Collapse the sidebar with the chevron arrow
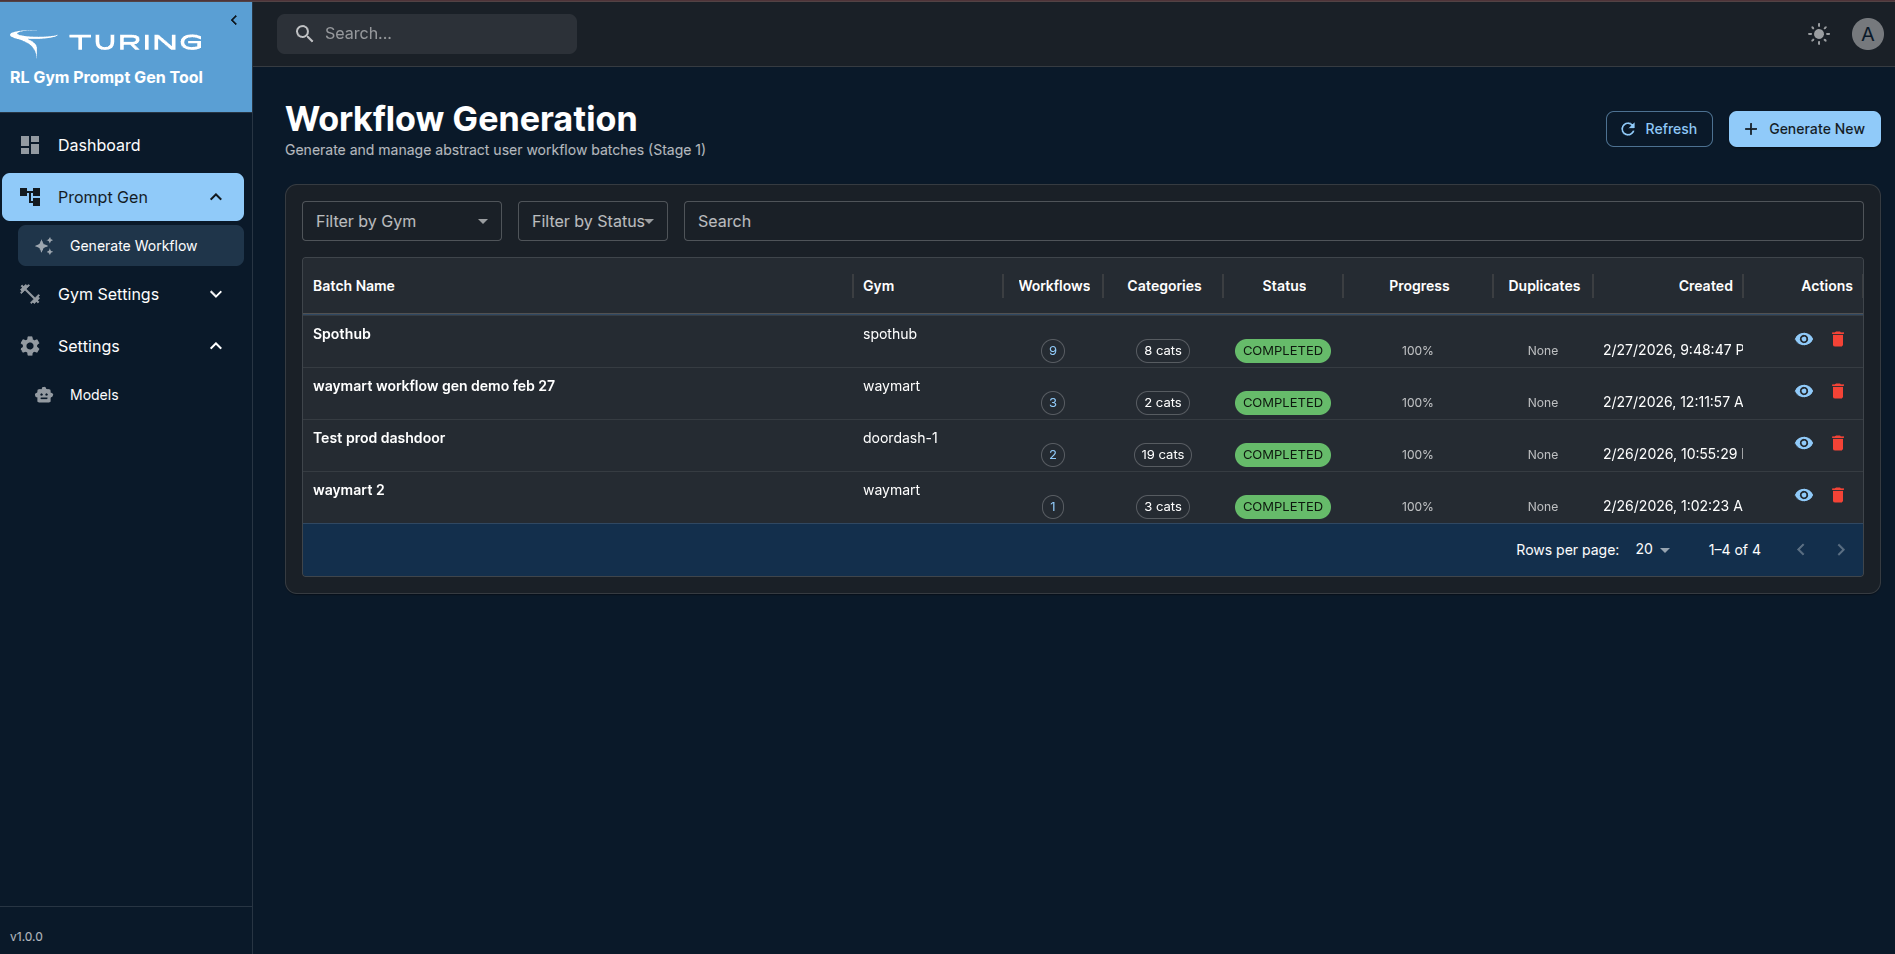This screenshot has height=954, width=1895. (234, 19)
